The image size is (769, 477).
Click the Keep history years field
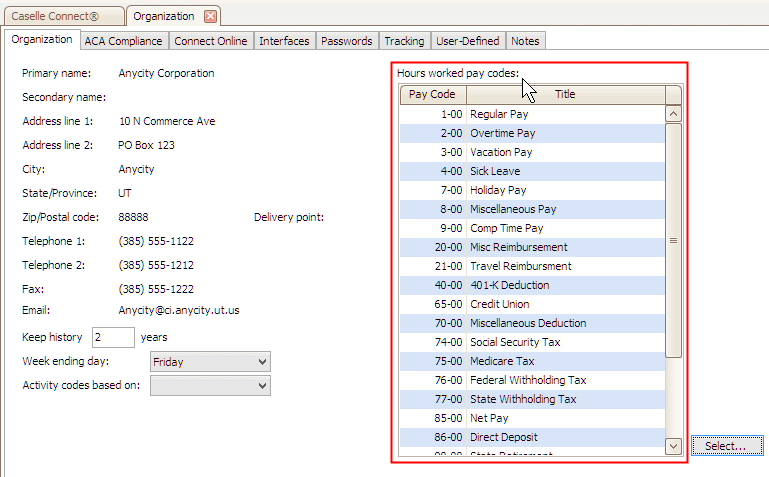(113, 338)
